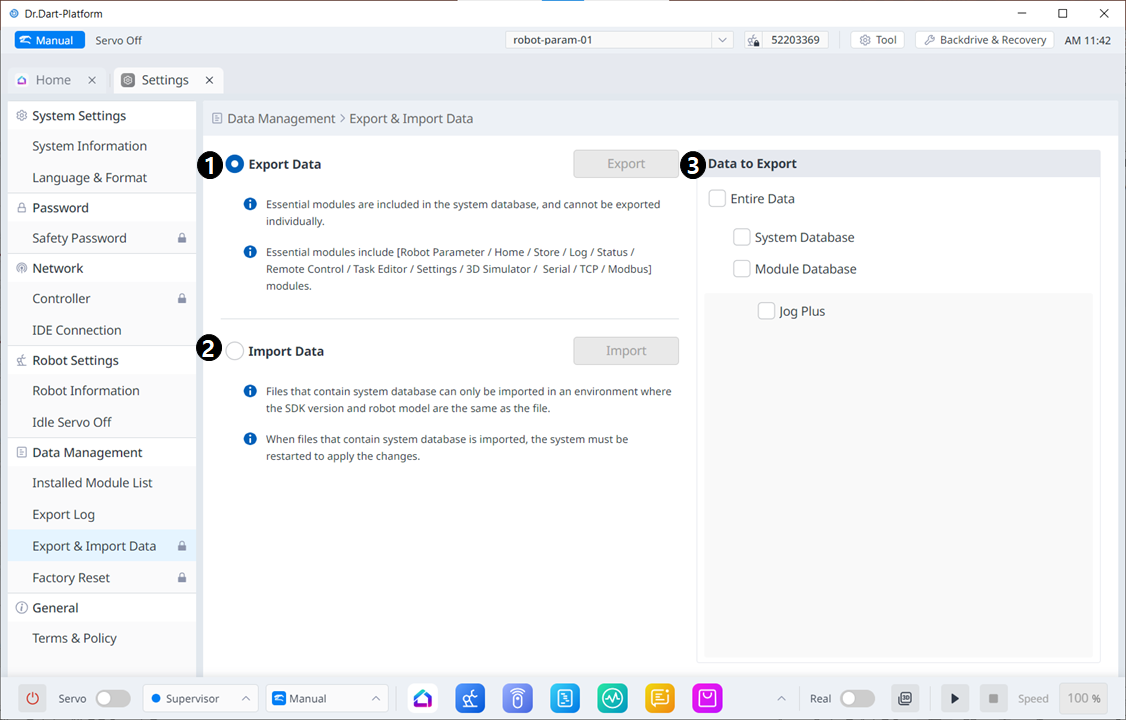Click the Speed 100 % control
This screenshot has height=720, width=1126.
click(1083, 698)
